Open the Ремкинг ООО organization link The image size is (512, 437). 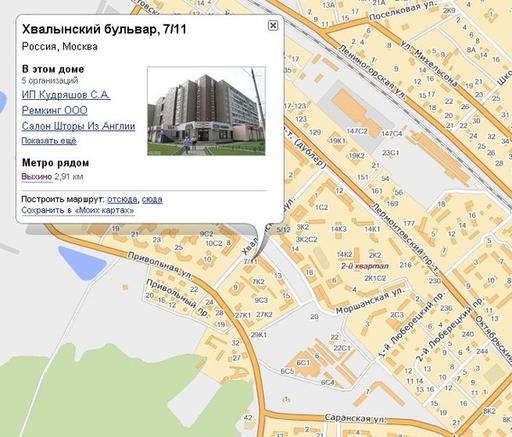55,110
